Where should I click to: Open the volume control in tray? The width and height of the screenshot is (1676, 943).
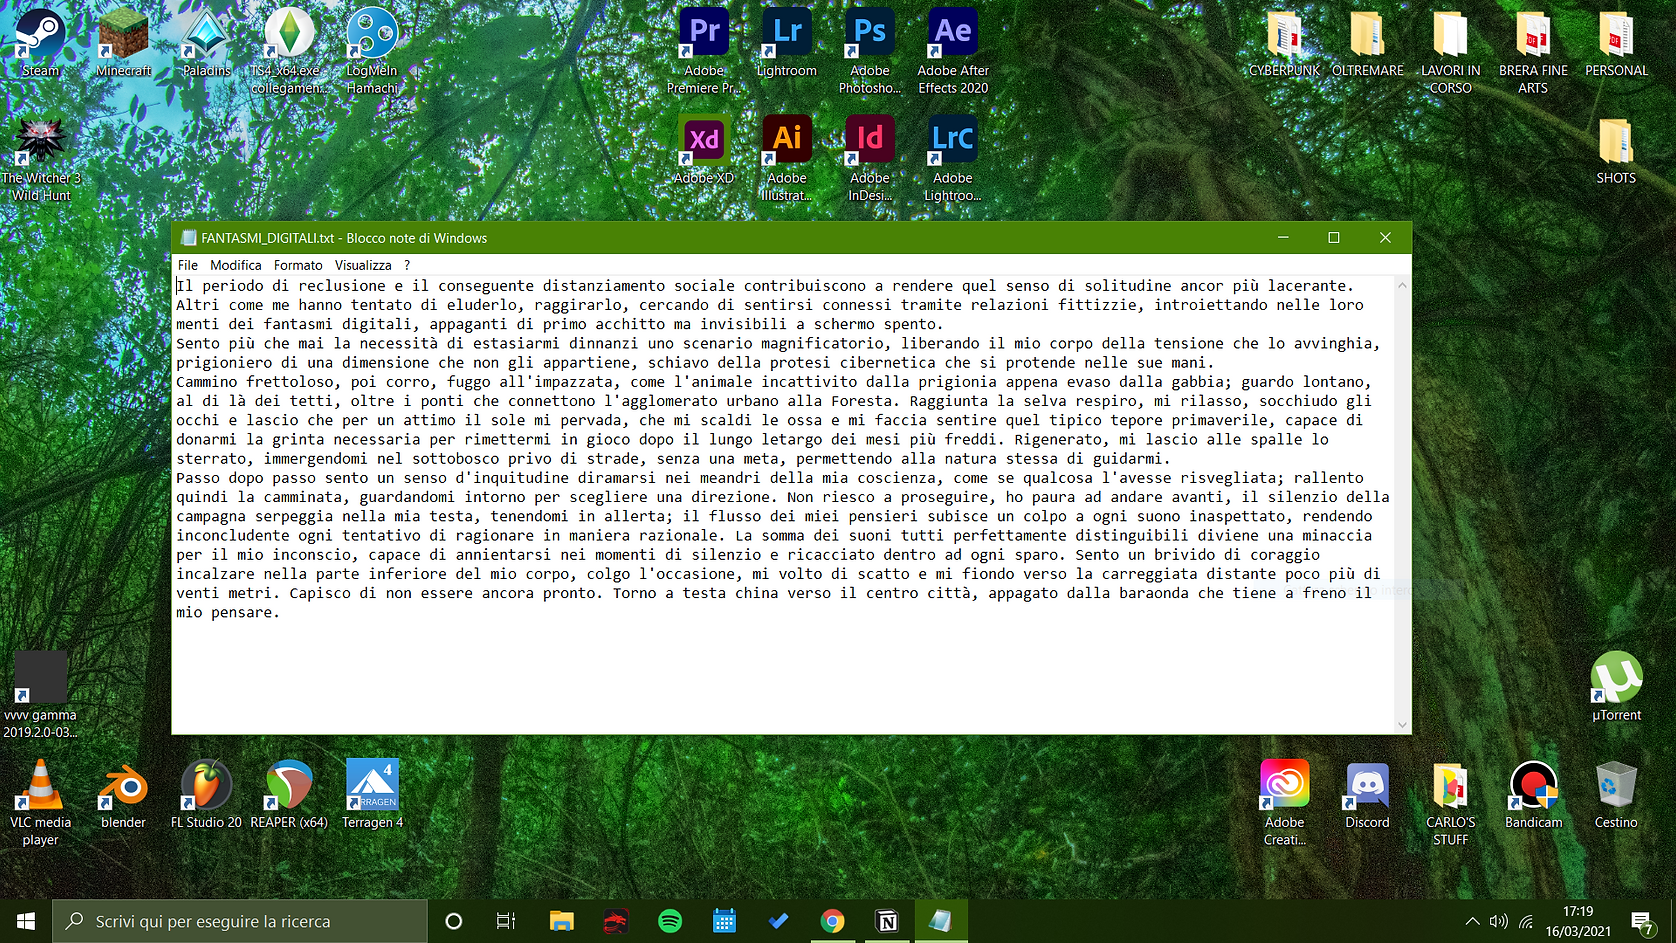[1498, 921]
